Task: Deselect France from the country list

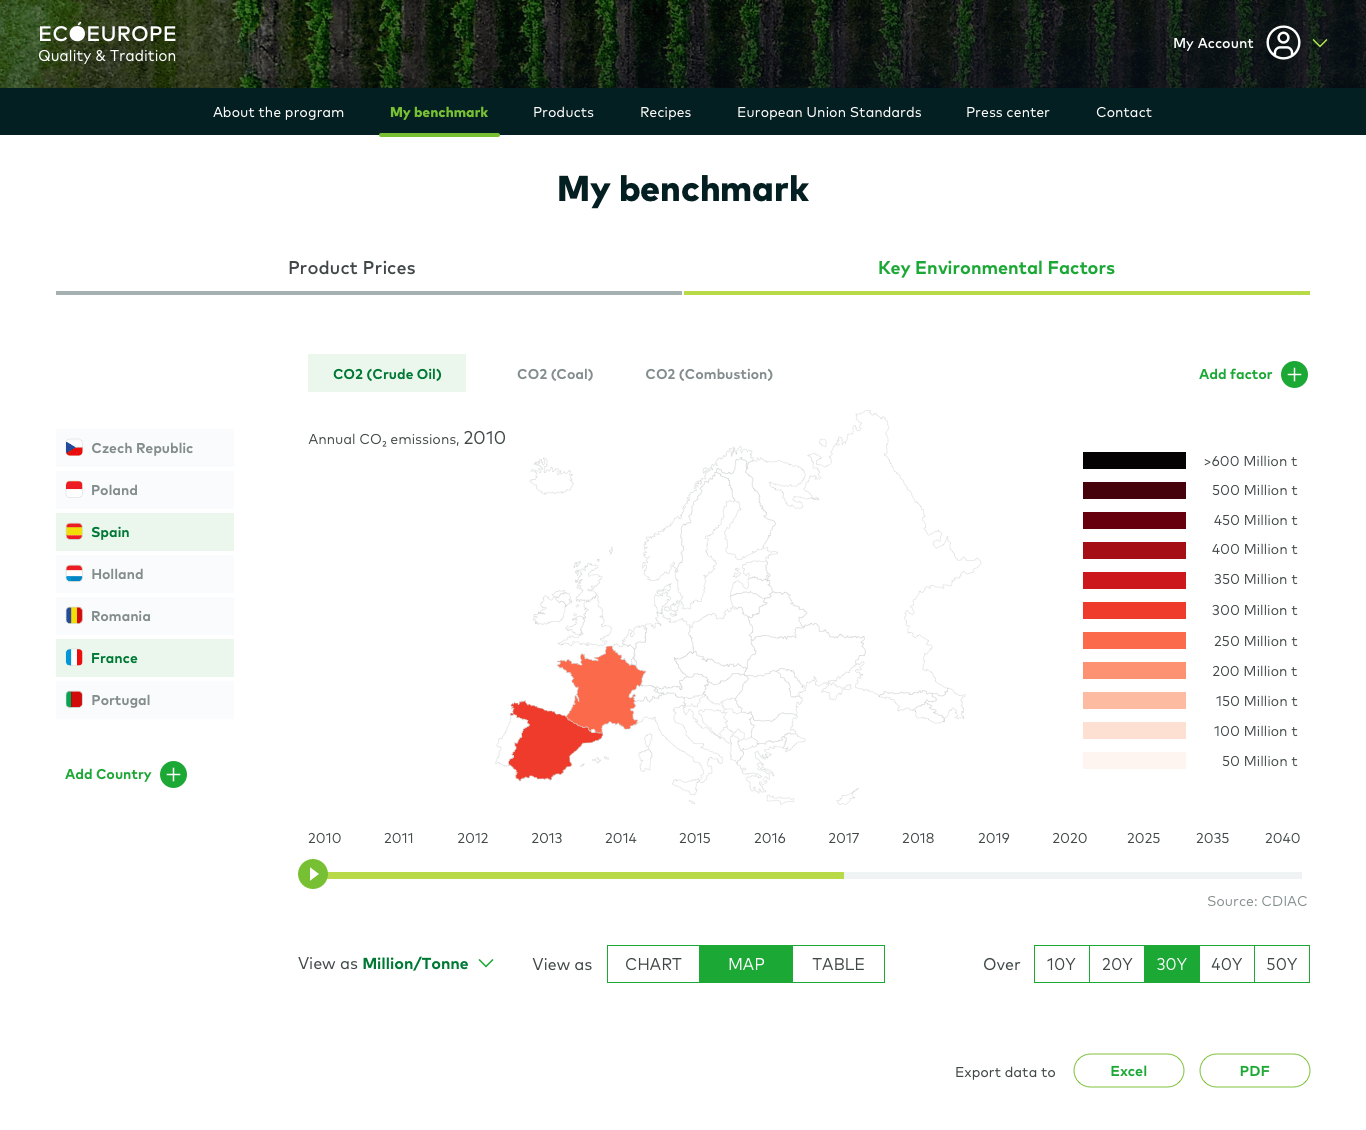Action: coord(115,657)
